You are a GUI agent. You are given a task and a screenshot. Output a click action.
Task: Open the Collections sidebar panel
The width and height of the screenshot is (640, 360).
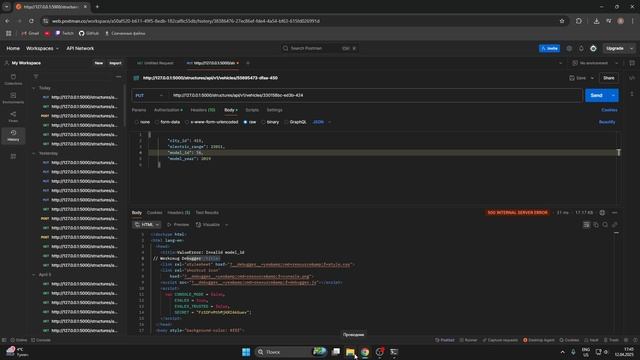pyautogui.click(x=13, y=79)
